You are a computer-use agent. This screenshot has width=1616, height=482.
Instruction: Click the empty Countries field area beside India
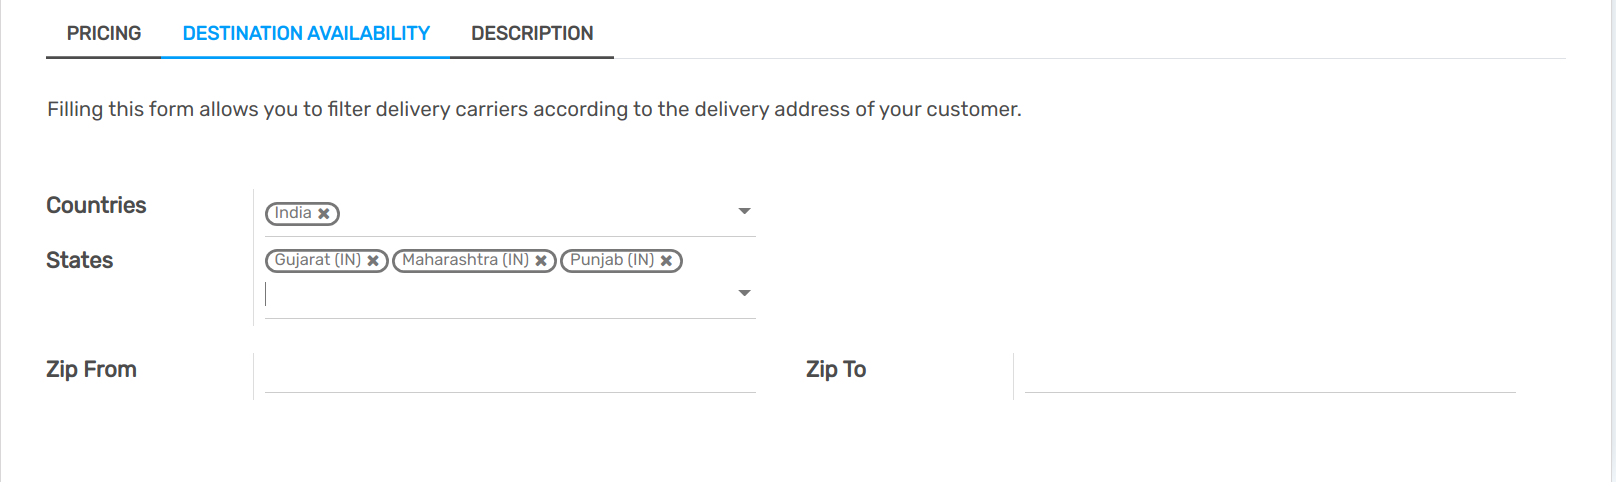pyautogui.click(x=530, y=213)
